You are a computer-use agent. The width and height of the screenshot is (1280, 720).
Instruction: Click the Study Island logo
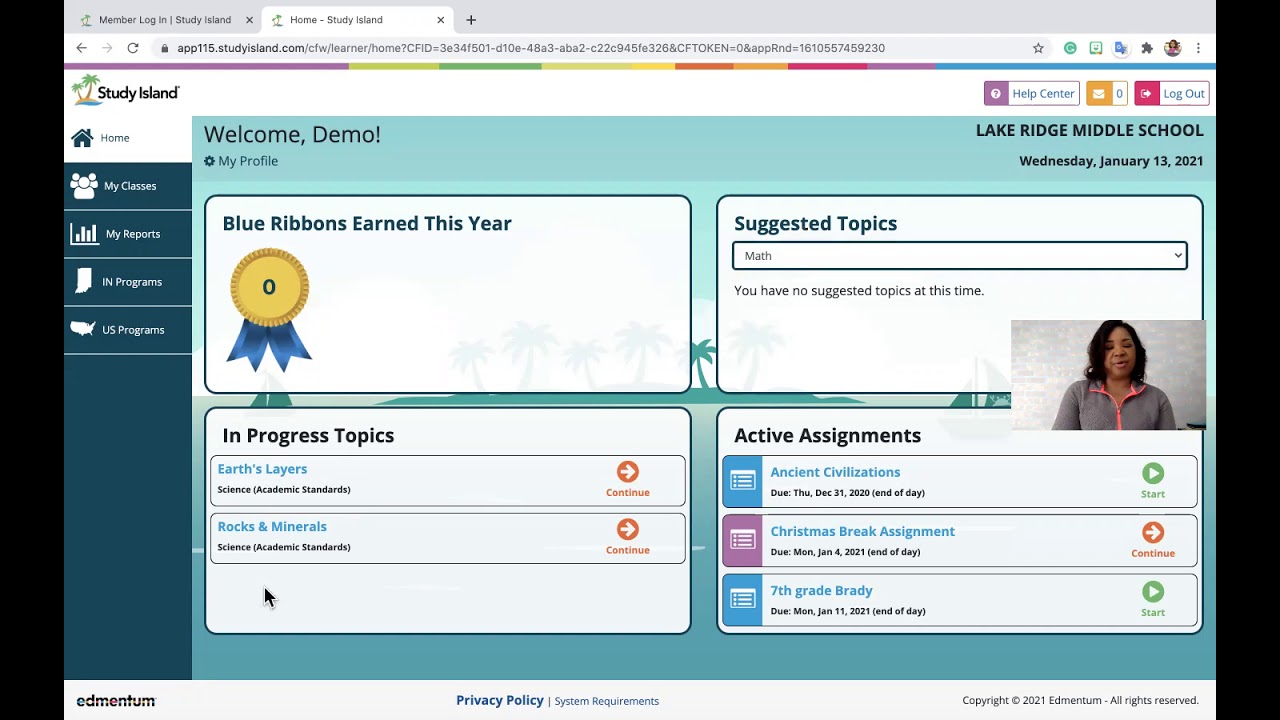tap(125, 91)
